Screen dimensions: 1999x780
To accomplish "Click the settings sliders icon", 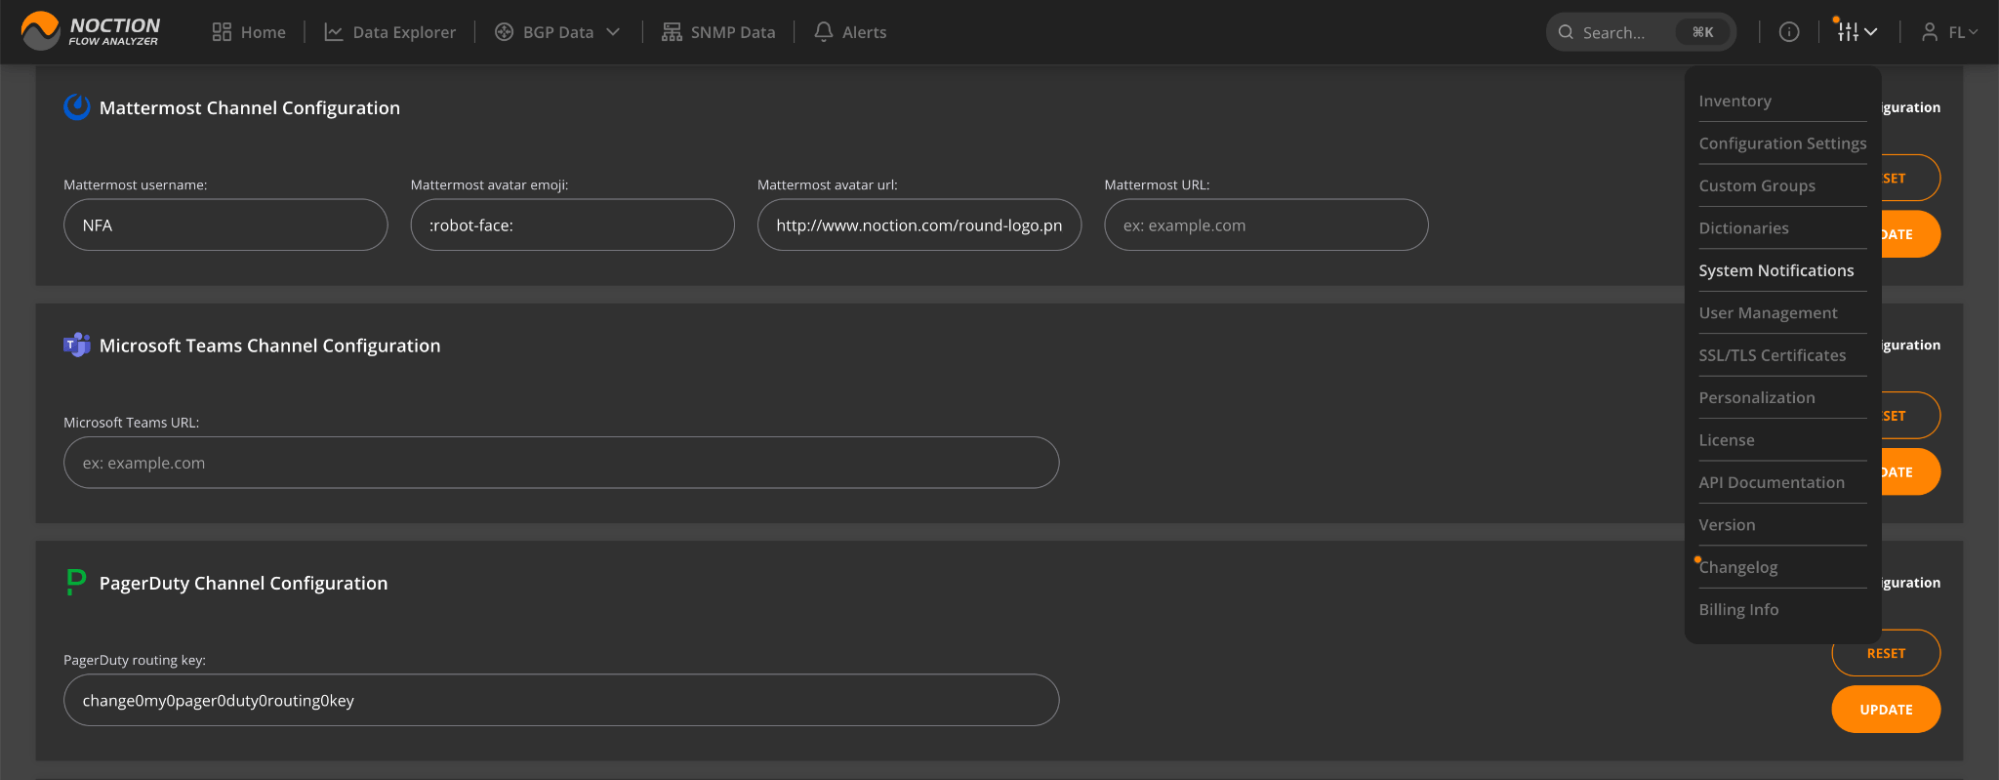I will [1847, 32].
